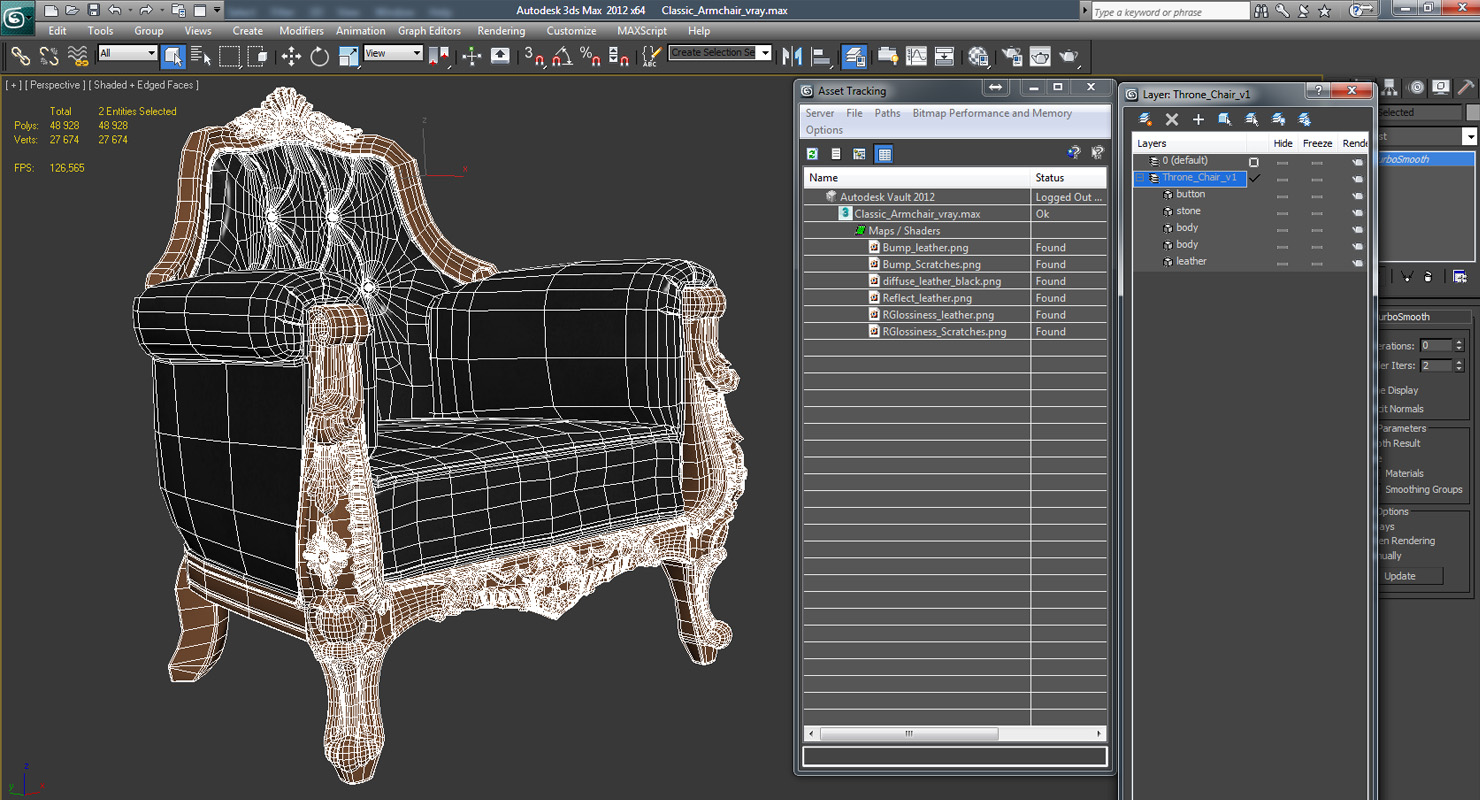
Task: Click Shaded + Edged Faces viewport label
Action: pyautogui.click(x=144, y=85)
